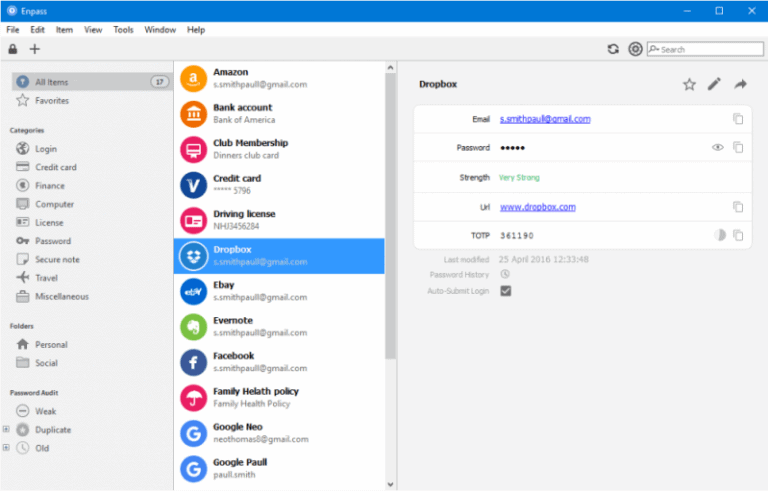Open the Item menu
Image resolution: width=768 pixels, height=491 pixels.
click(x=64, y=30)
